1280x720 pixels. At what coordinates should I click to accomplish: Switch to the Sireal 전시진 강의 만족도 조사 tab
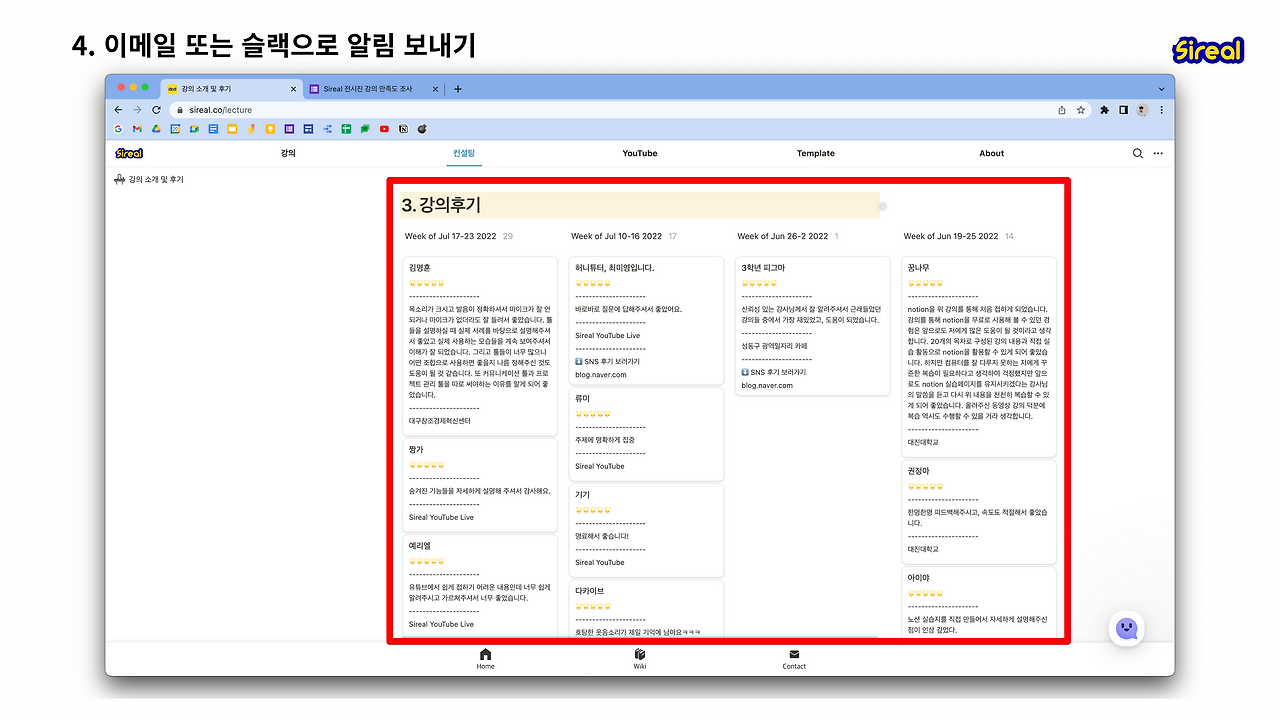[375, 89]
